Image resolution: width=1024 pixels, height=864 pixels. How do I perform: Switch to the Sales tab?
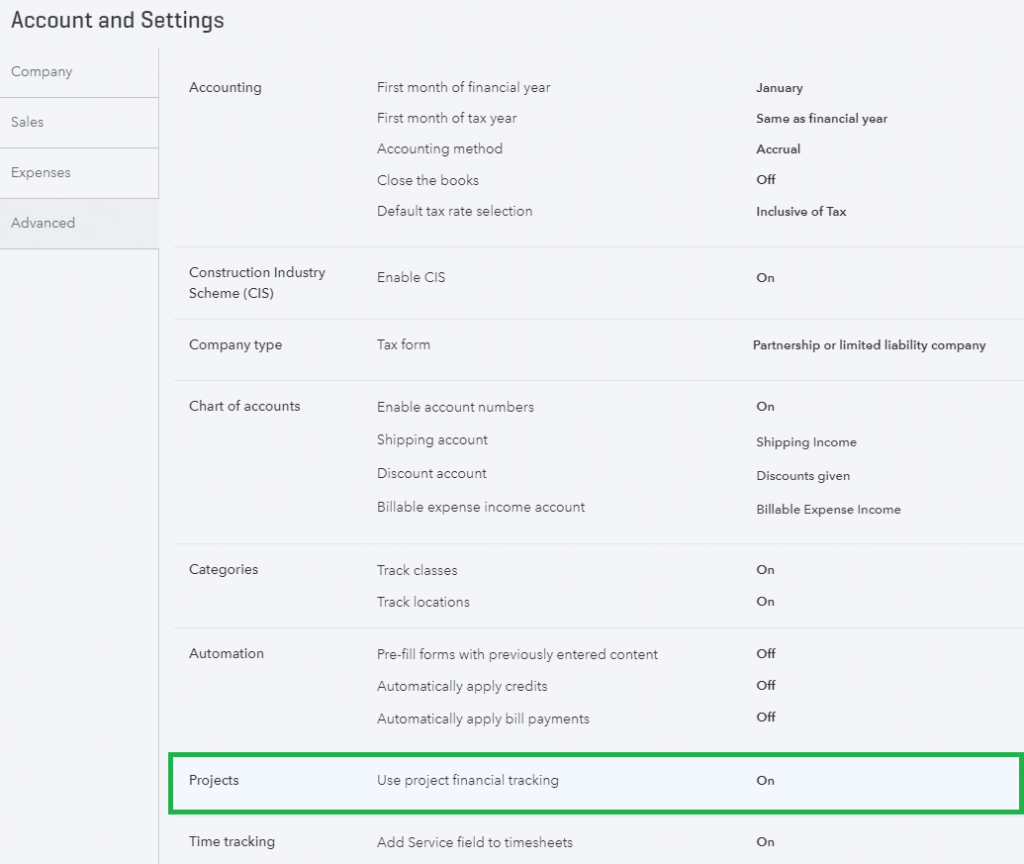click(78, 122)
